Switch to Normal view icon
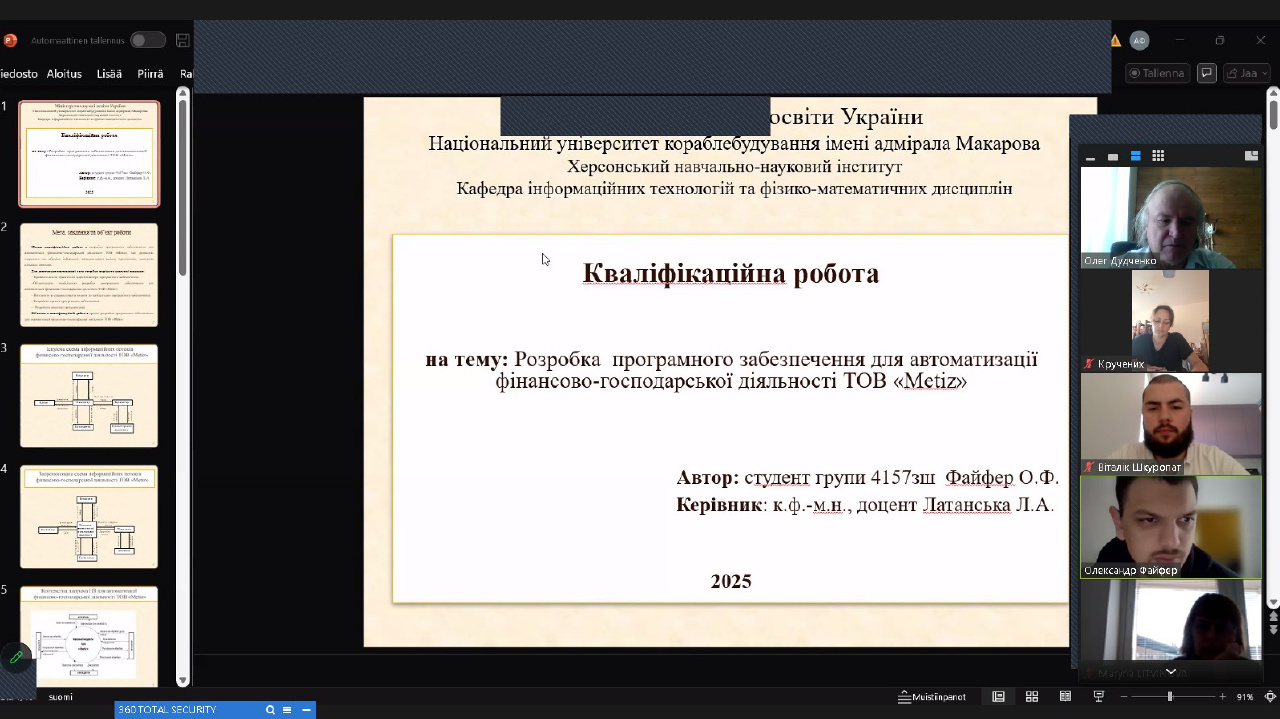The height and width of the screenshot is (719, 1280). (x=998, y=696)
